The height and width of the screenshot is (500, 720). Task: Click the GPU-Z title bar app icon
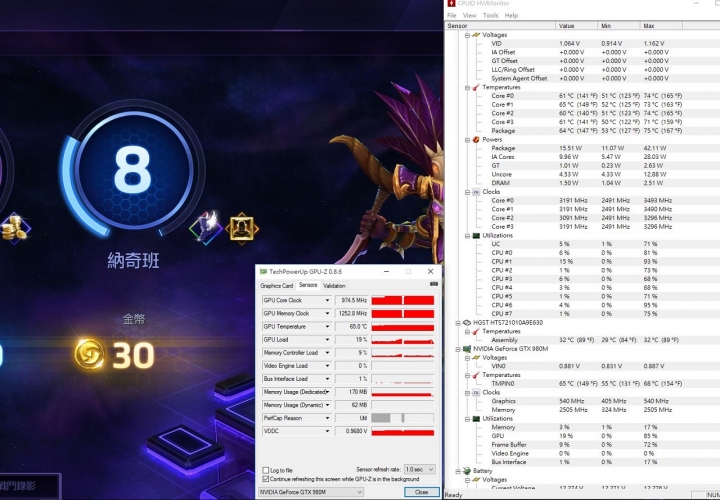coord(264,272)
